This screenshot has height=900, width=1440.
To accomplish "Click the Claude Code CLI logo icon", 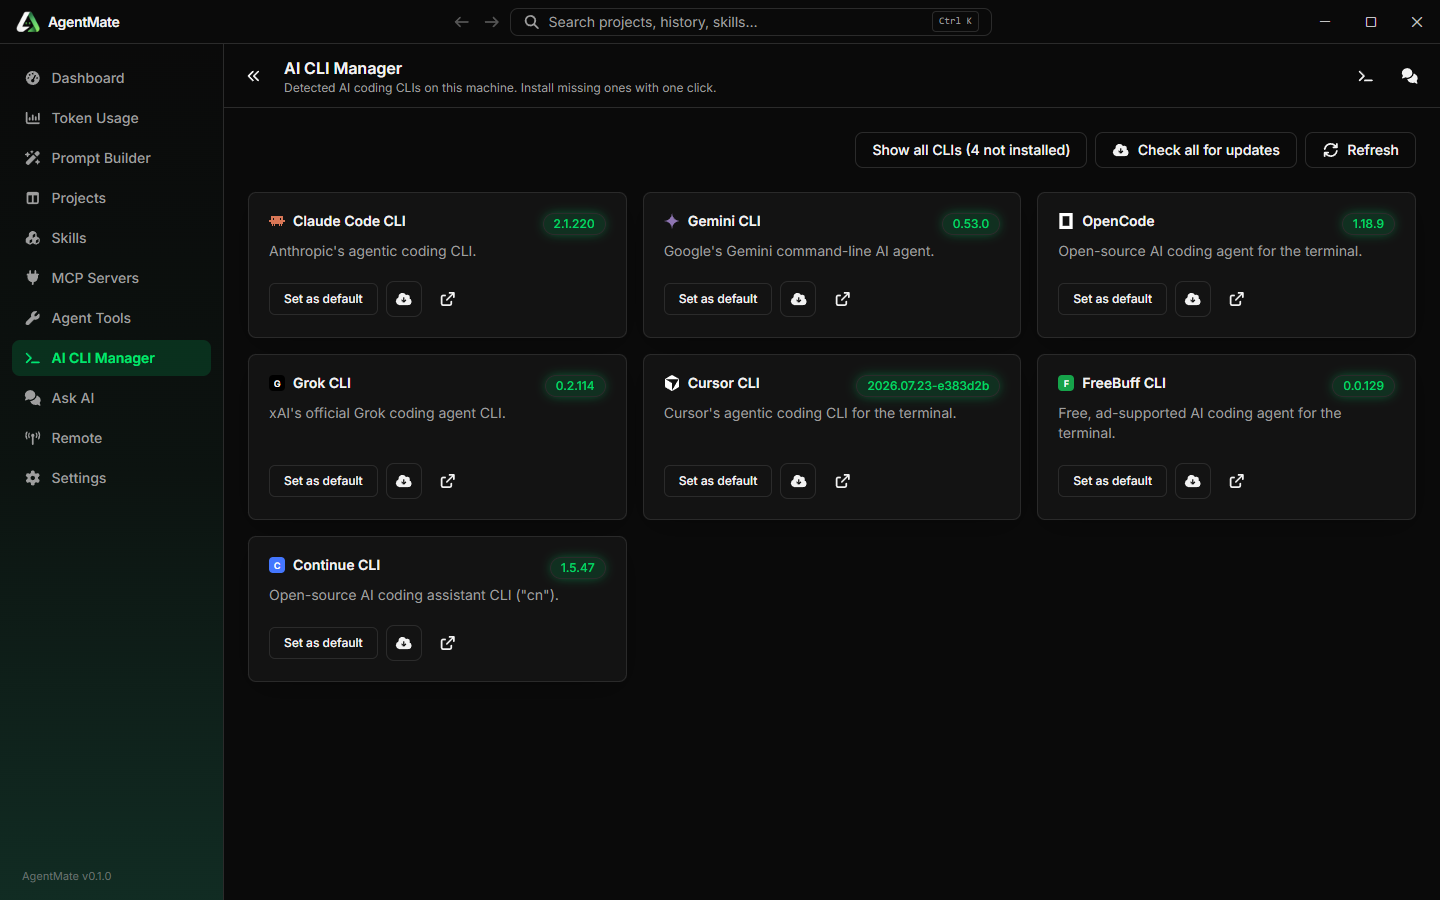I will pyautogui.click(x=277, y=221).
